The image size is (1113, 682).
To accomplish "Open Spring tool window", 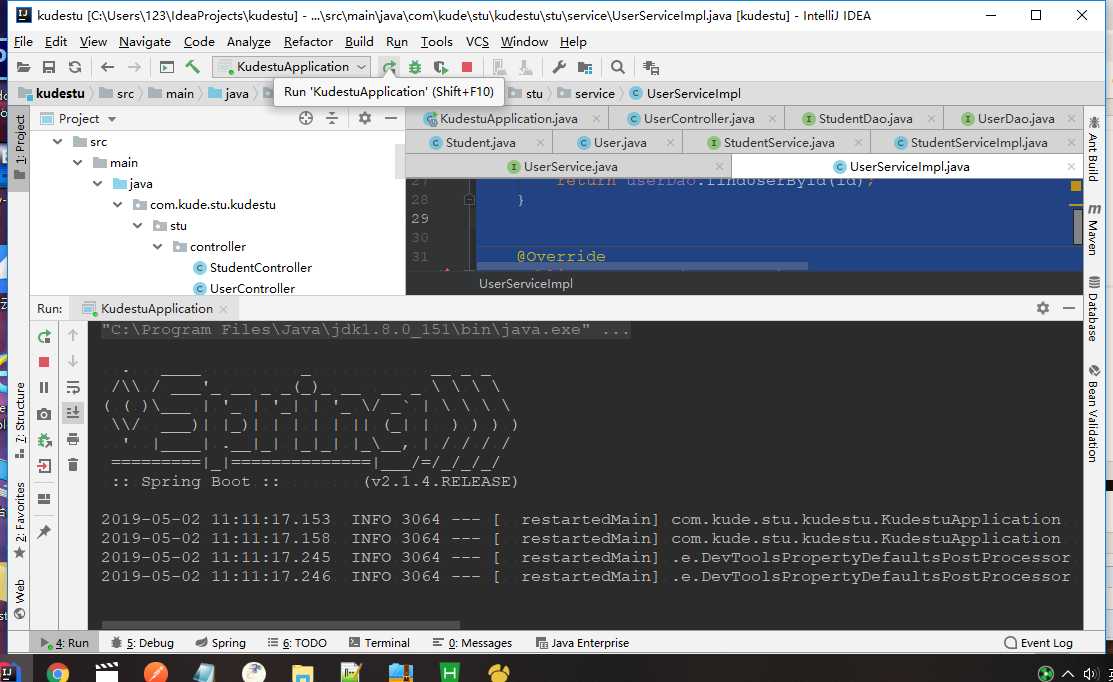I will coord(221,643).
